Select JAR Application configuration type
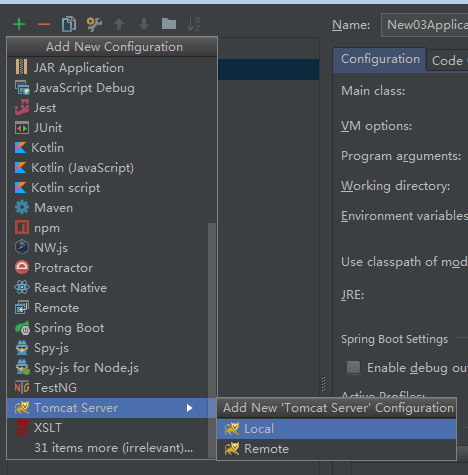Image resolution: width=468 pixels, height=475 pixels. 112,68
